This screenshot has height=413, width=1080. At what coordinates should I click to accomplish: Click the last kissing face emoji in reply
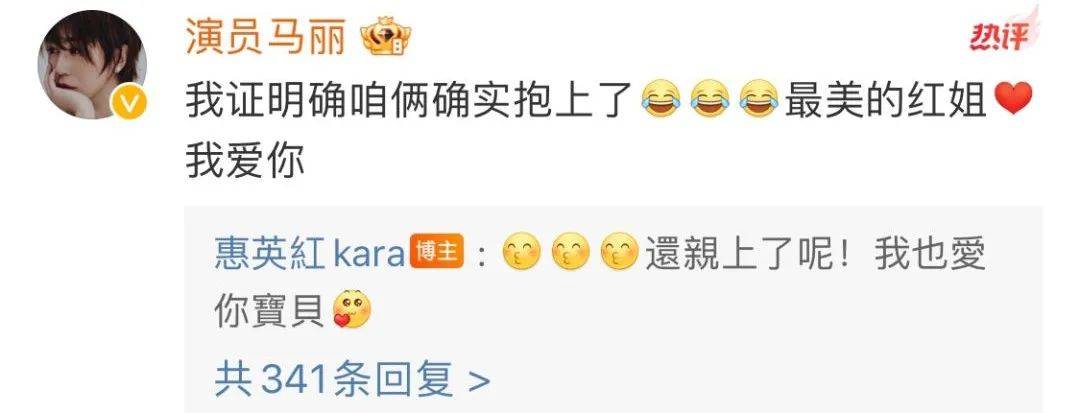point(619,255)
